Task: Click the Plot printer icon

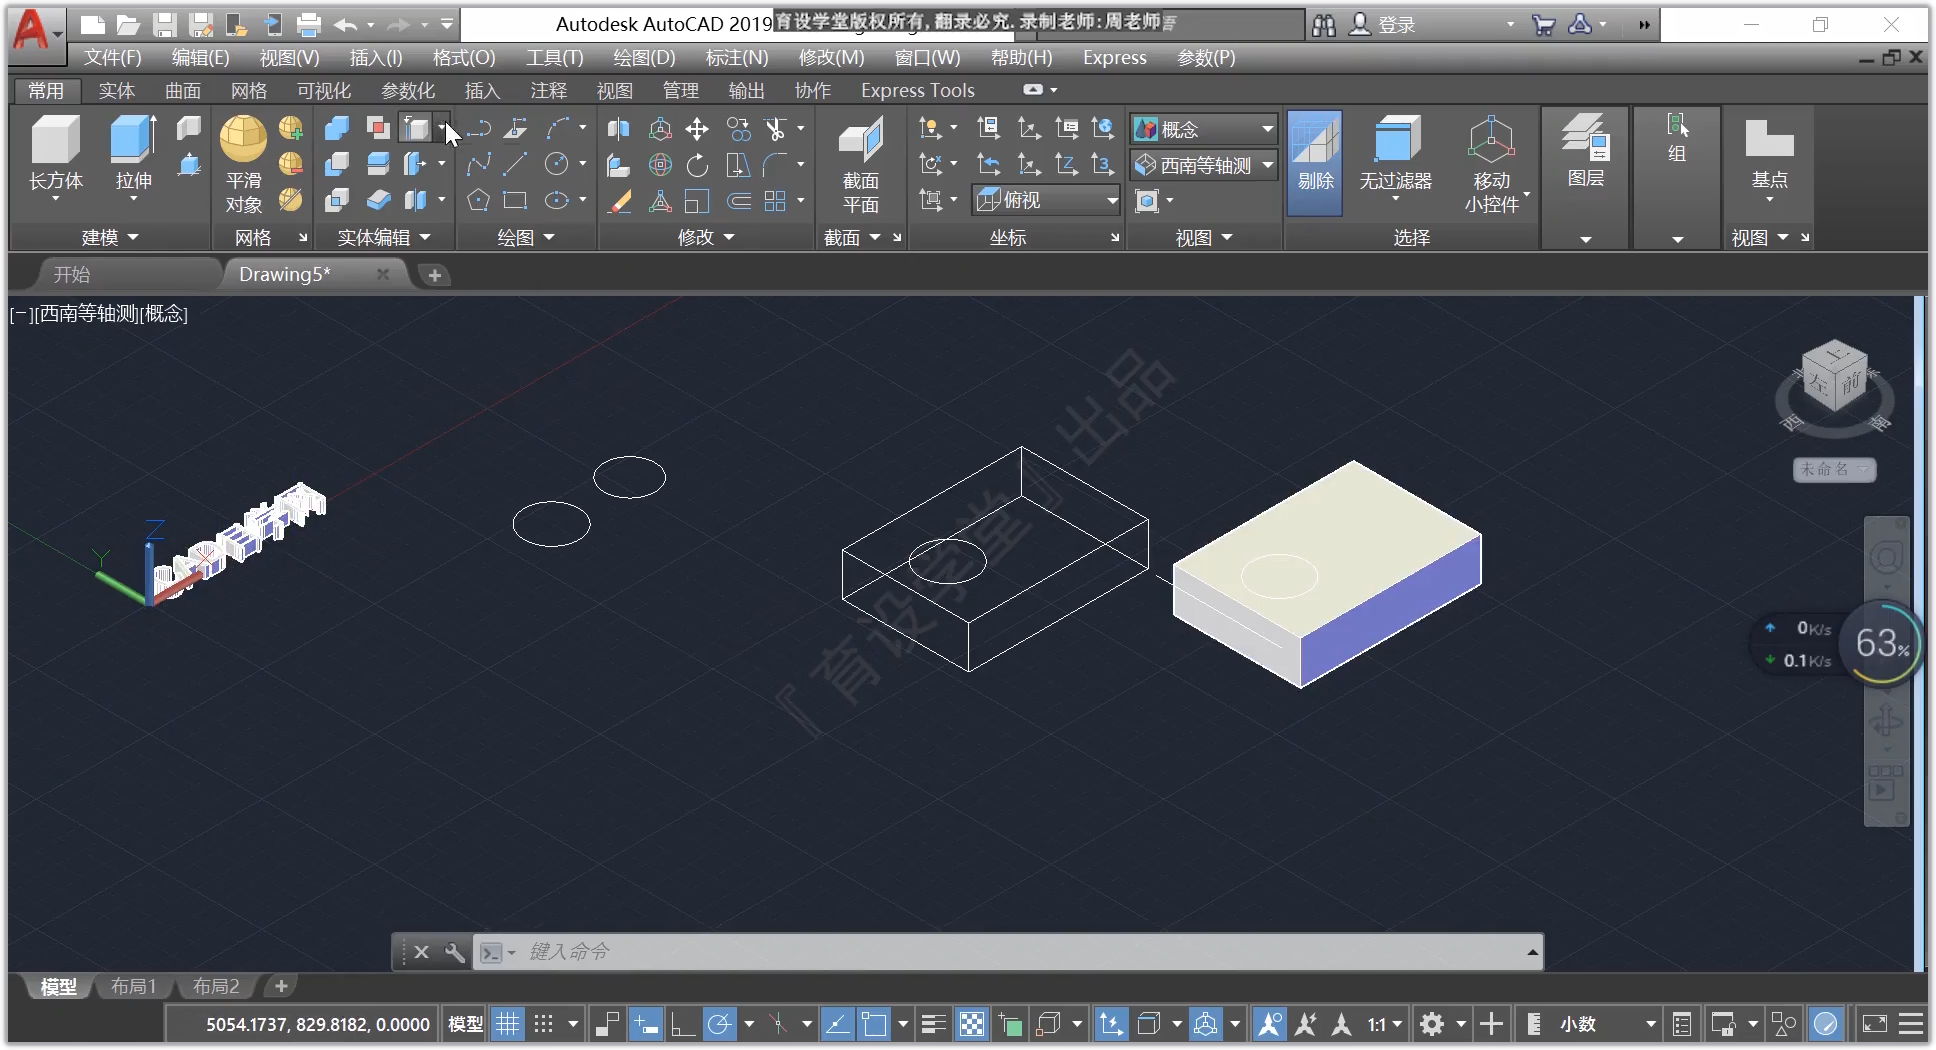Action: (x=309, y=25)
